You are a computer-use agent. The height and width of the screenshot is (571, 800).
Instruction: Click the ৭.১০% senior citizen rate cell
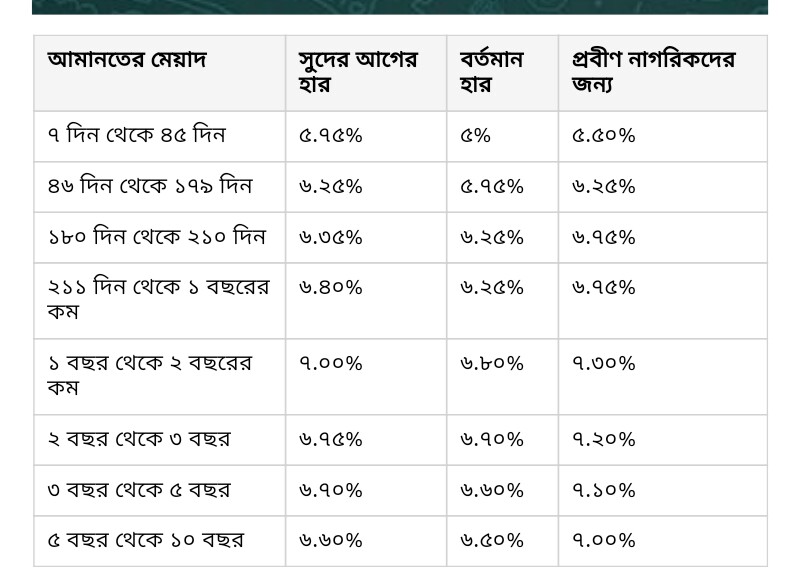pyautogui.click(x=663, y=490)
